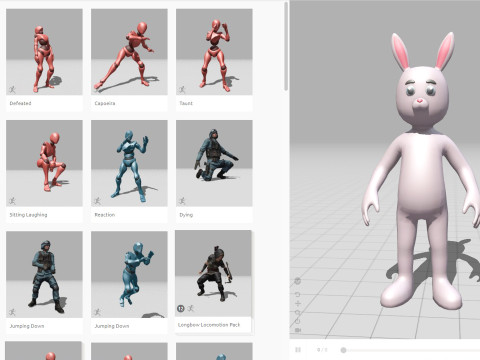
Task: Click the animation timeline track
Action: [412, 350]
